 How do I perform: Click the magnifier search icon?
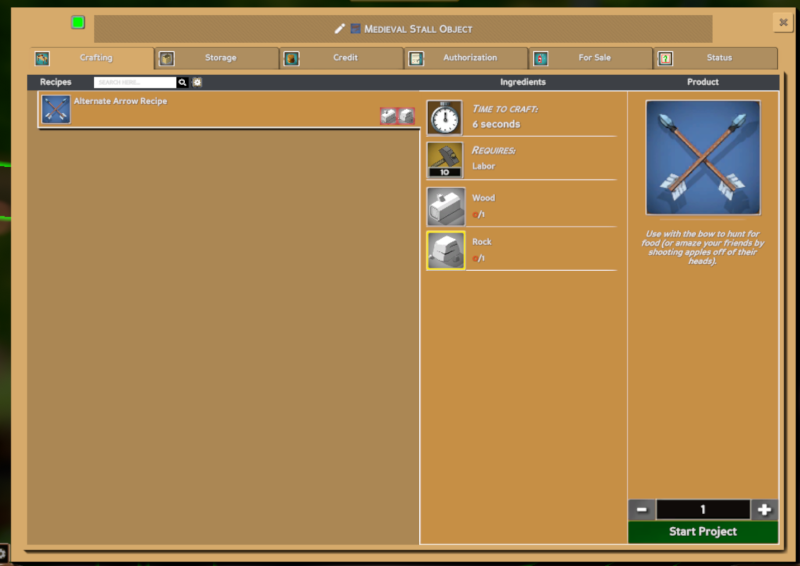[x=182, y=82]
